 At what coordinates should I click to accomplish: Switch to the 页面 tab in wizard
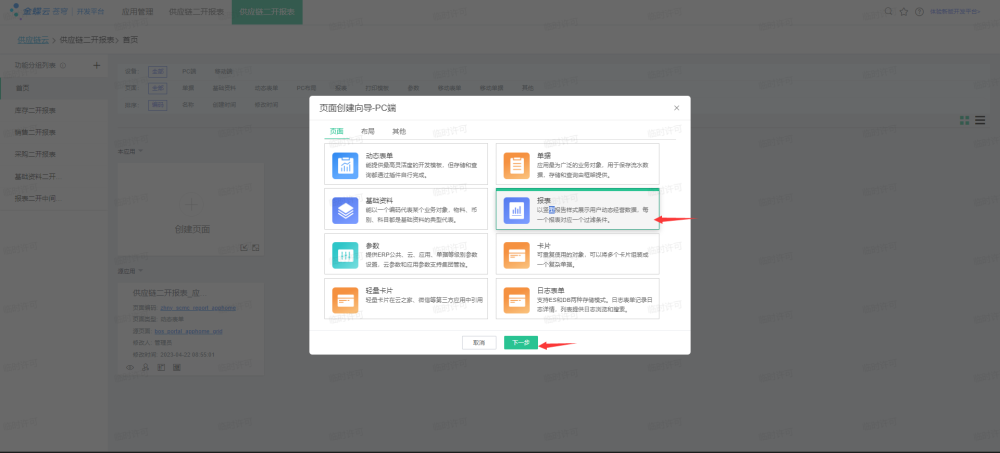pos(336,131)
